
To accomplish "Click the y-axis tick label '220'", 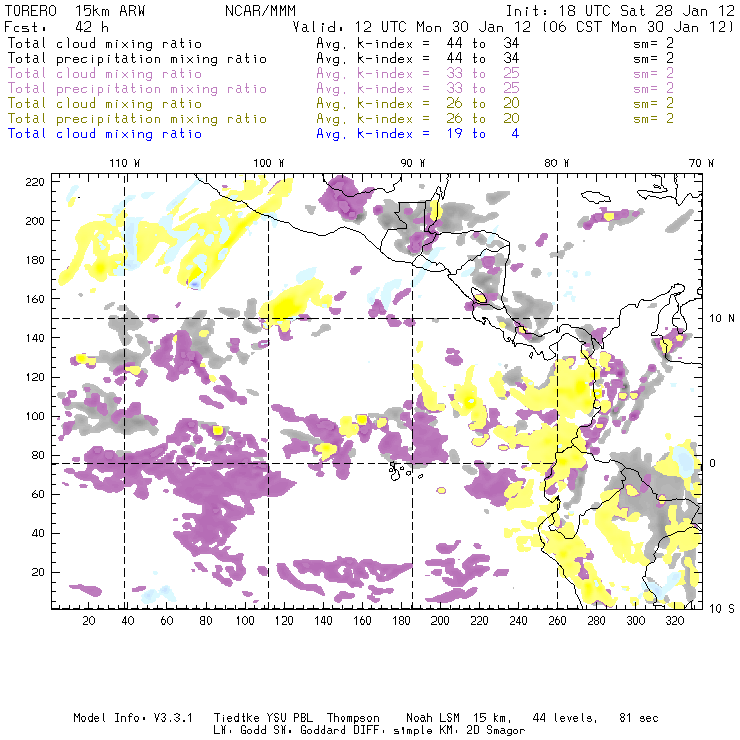I will [x=35, y=182].
